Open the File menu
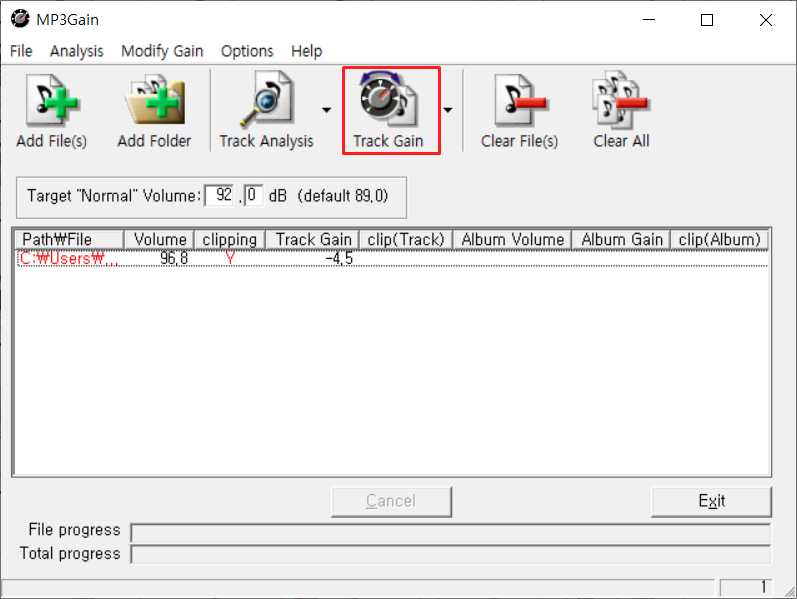The height and width of the screenshot is (599, 797). click(21, 51)
